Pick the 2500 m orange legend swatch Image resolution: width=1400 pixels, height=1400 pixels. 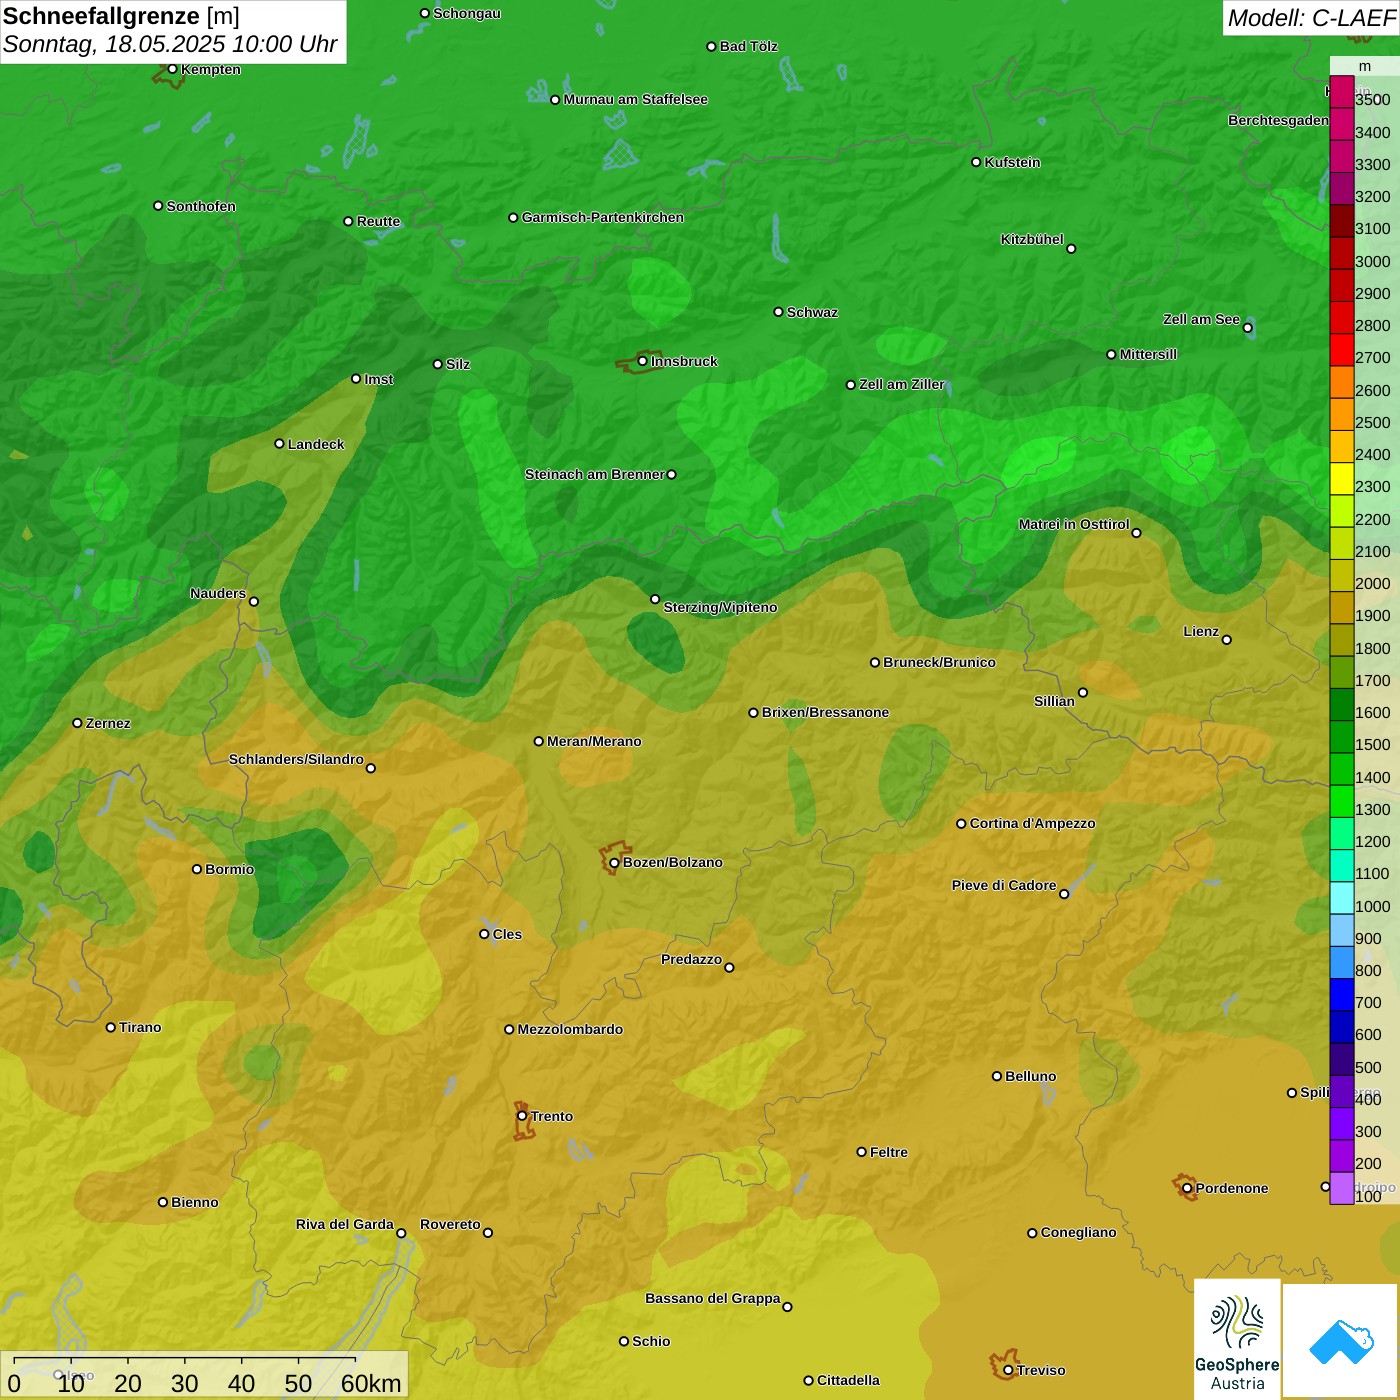click(1341, 414)
